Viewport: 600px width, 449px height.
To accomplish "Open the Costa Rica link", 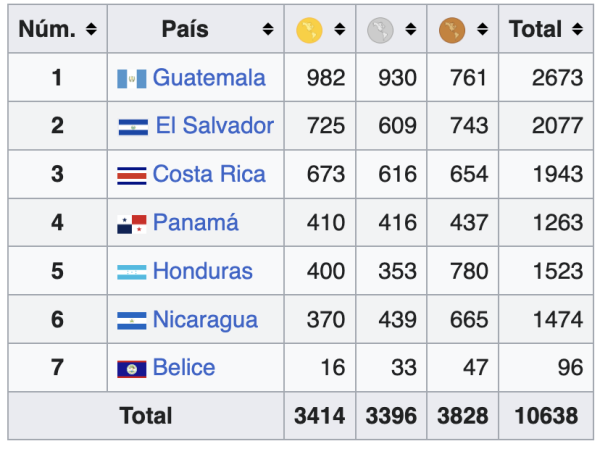I will pos(209,175).
